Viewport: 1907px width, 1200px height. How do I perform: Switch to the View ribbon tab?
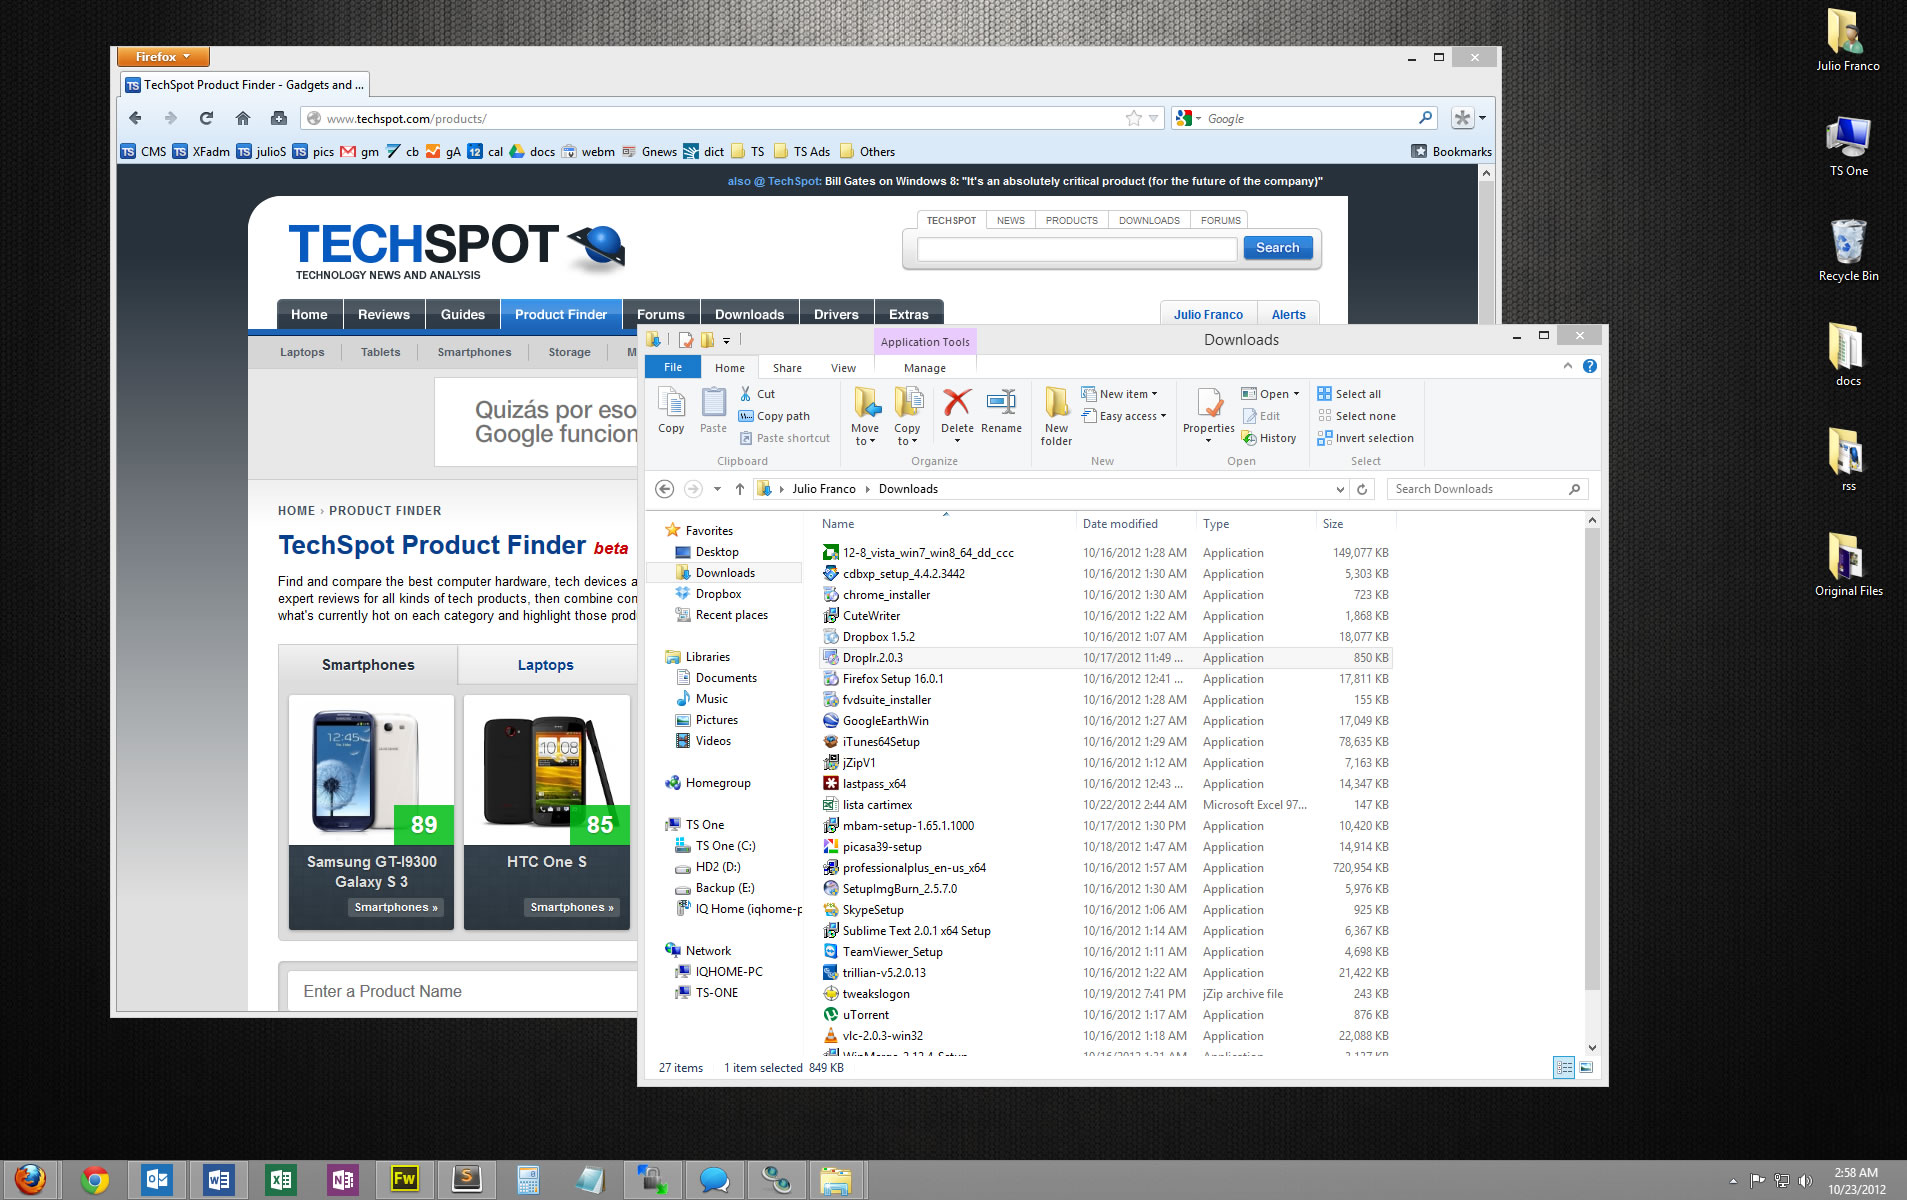pos(843,368)
